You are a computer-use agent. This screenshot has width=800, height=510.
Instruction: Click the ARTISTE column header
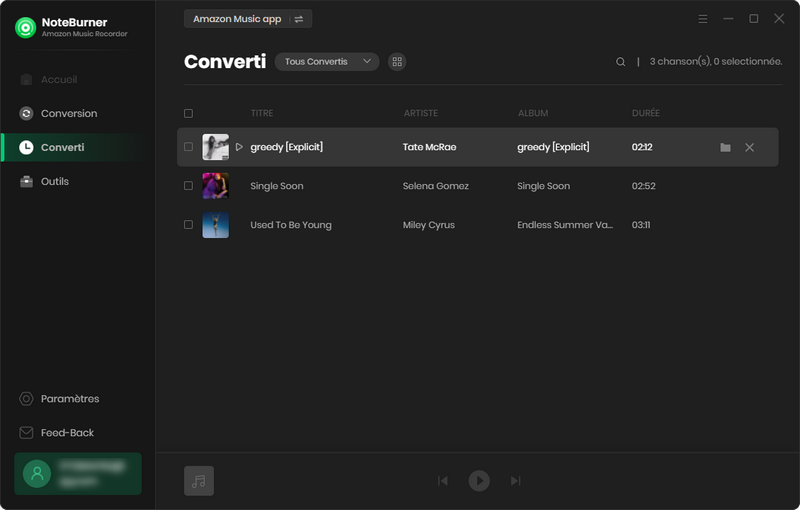point(420,113)
